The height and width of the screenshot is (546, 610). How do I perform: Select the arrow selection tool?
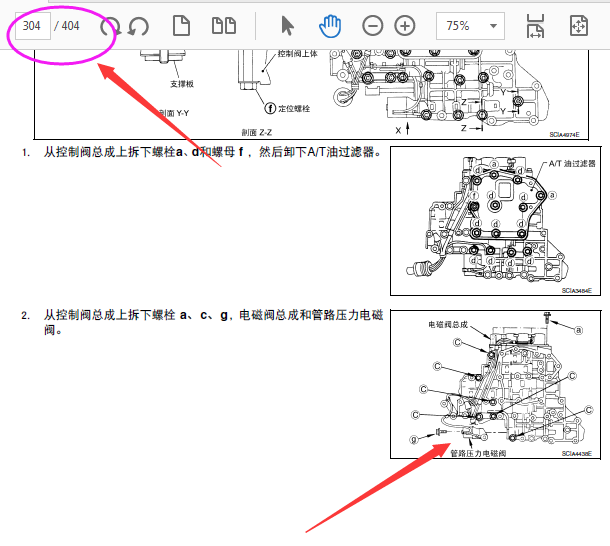tap(287, 26)
